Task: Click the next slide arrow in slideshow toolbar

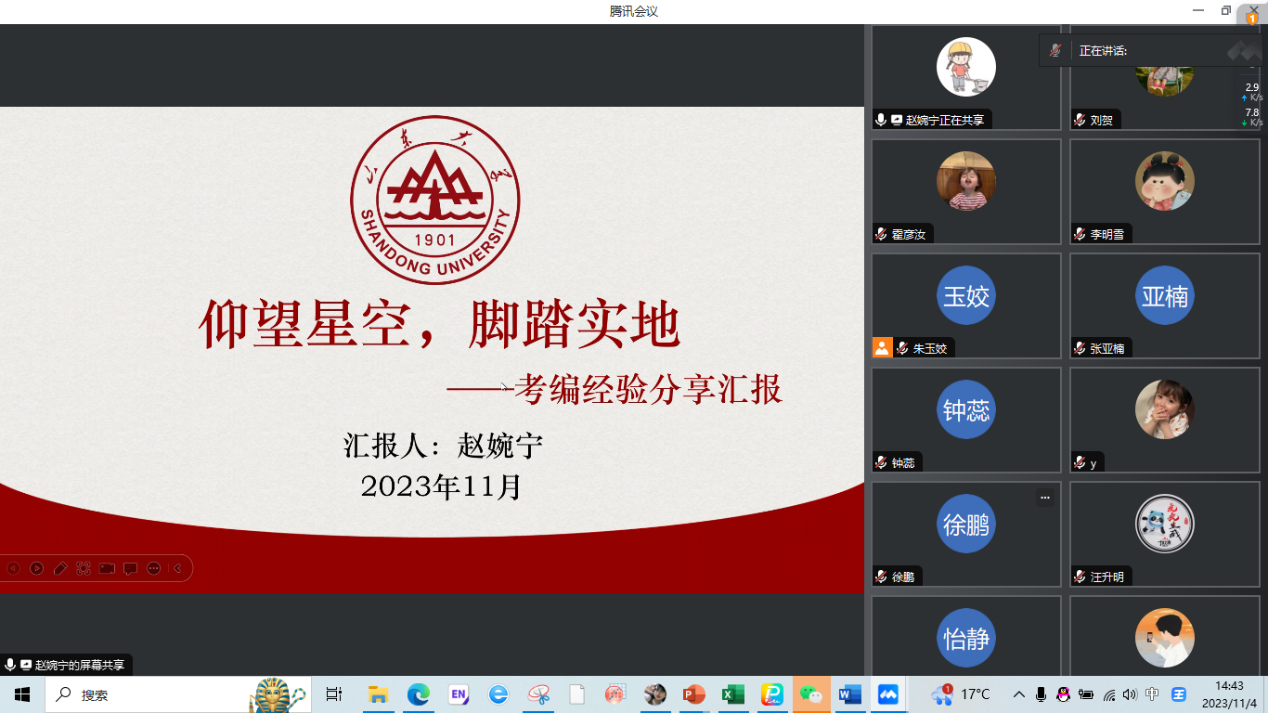Action: (x=37, y=568)
